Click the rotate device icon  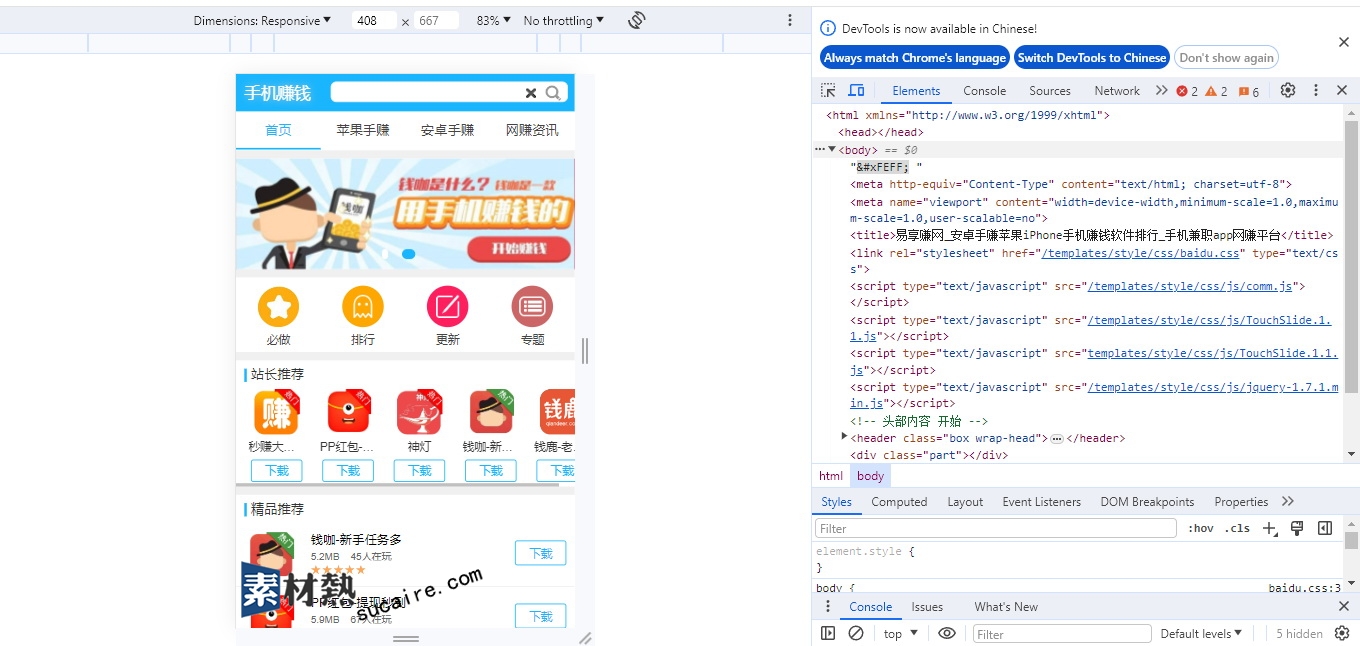[637, 20]
